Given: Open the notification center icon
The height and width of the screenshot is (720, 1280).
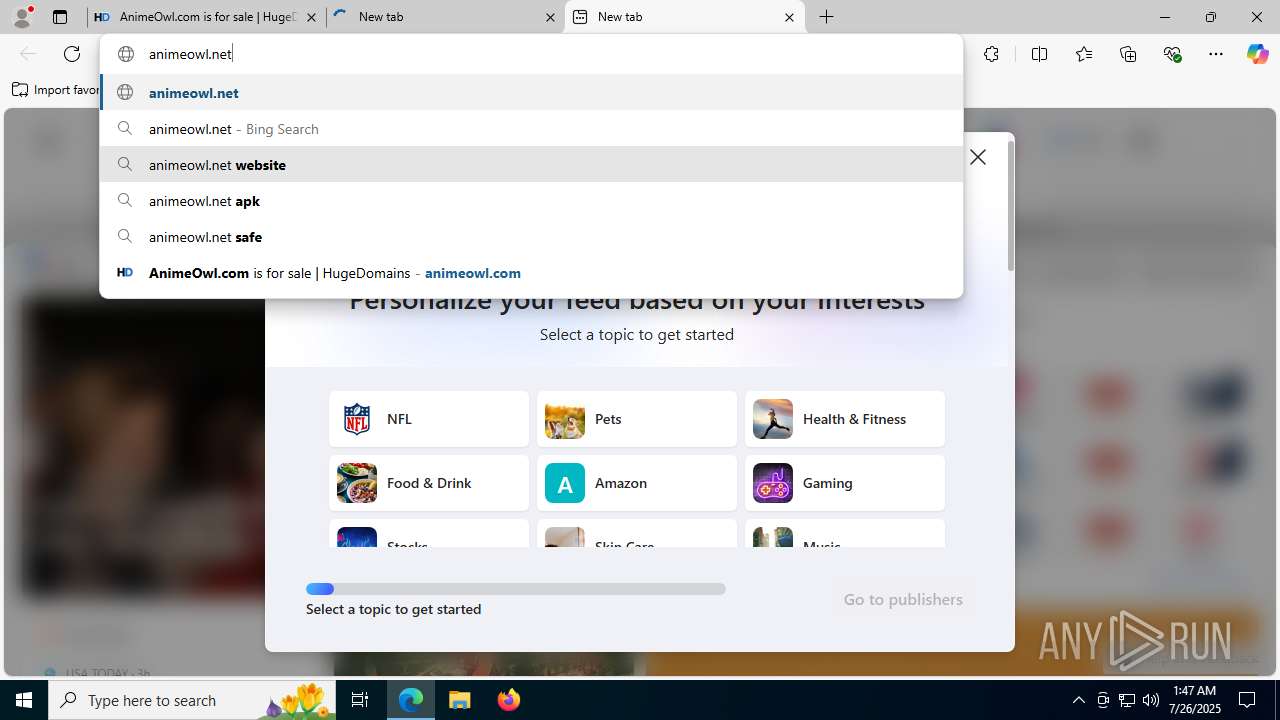Looking at the screenshot, I should tap(1247, 700).
